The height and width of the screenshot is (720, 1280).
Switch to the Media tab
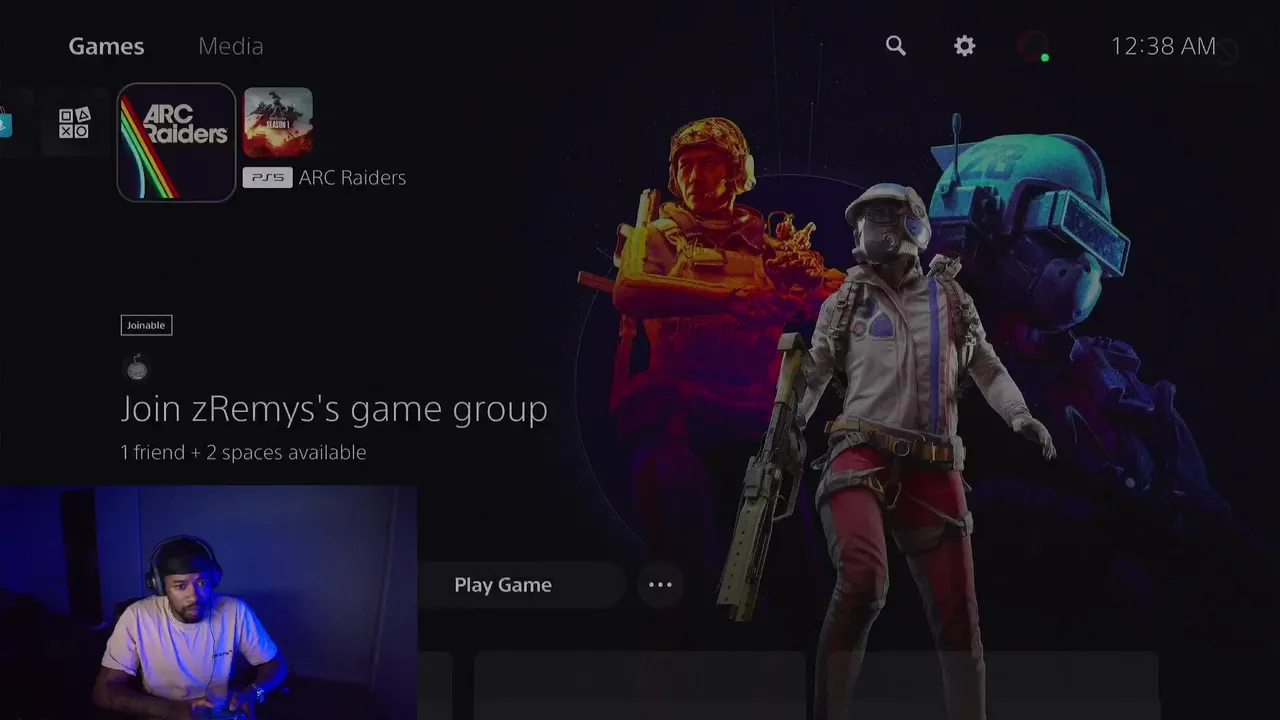231,46
